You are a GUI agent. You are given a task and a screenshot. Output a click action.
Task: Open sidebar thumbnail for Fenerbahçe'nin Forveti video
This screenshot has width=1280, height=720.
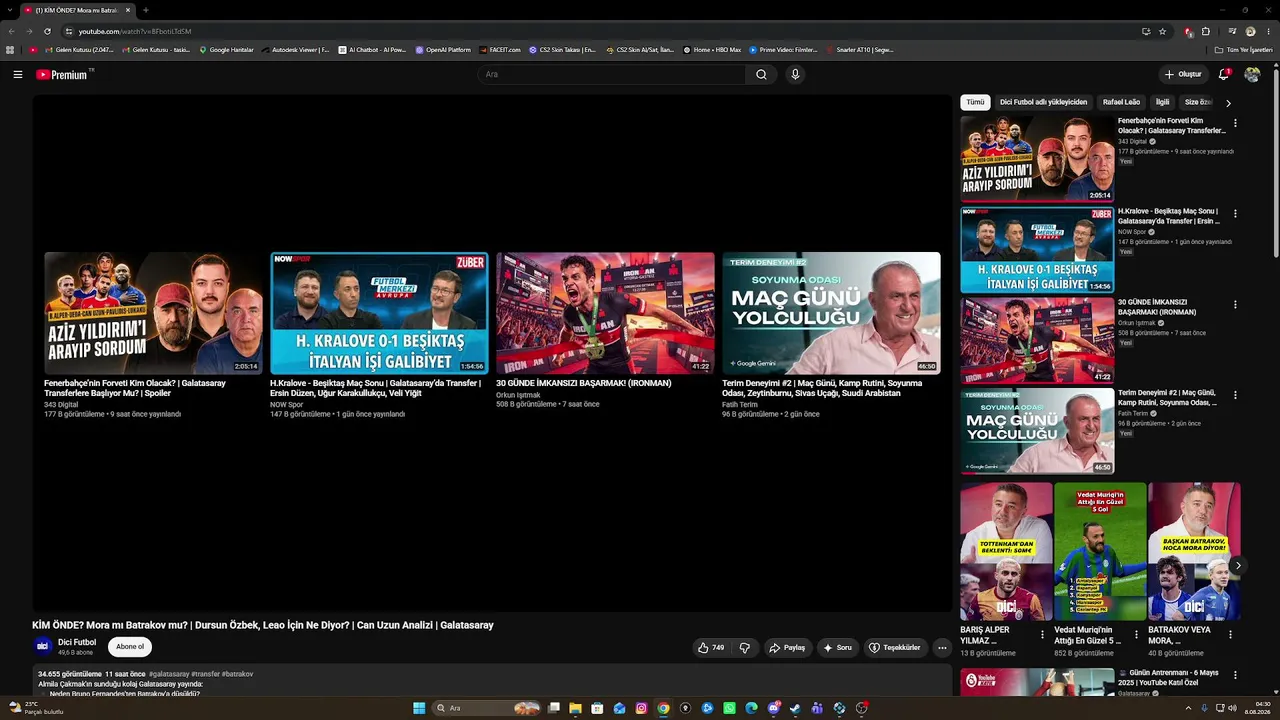tap(1037, 159)
